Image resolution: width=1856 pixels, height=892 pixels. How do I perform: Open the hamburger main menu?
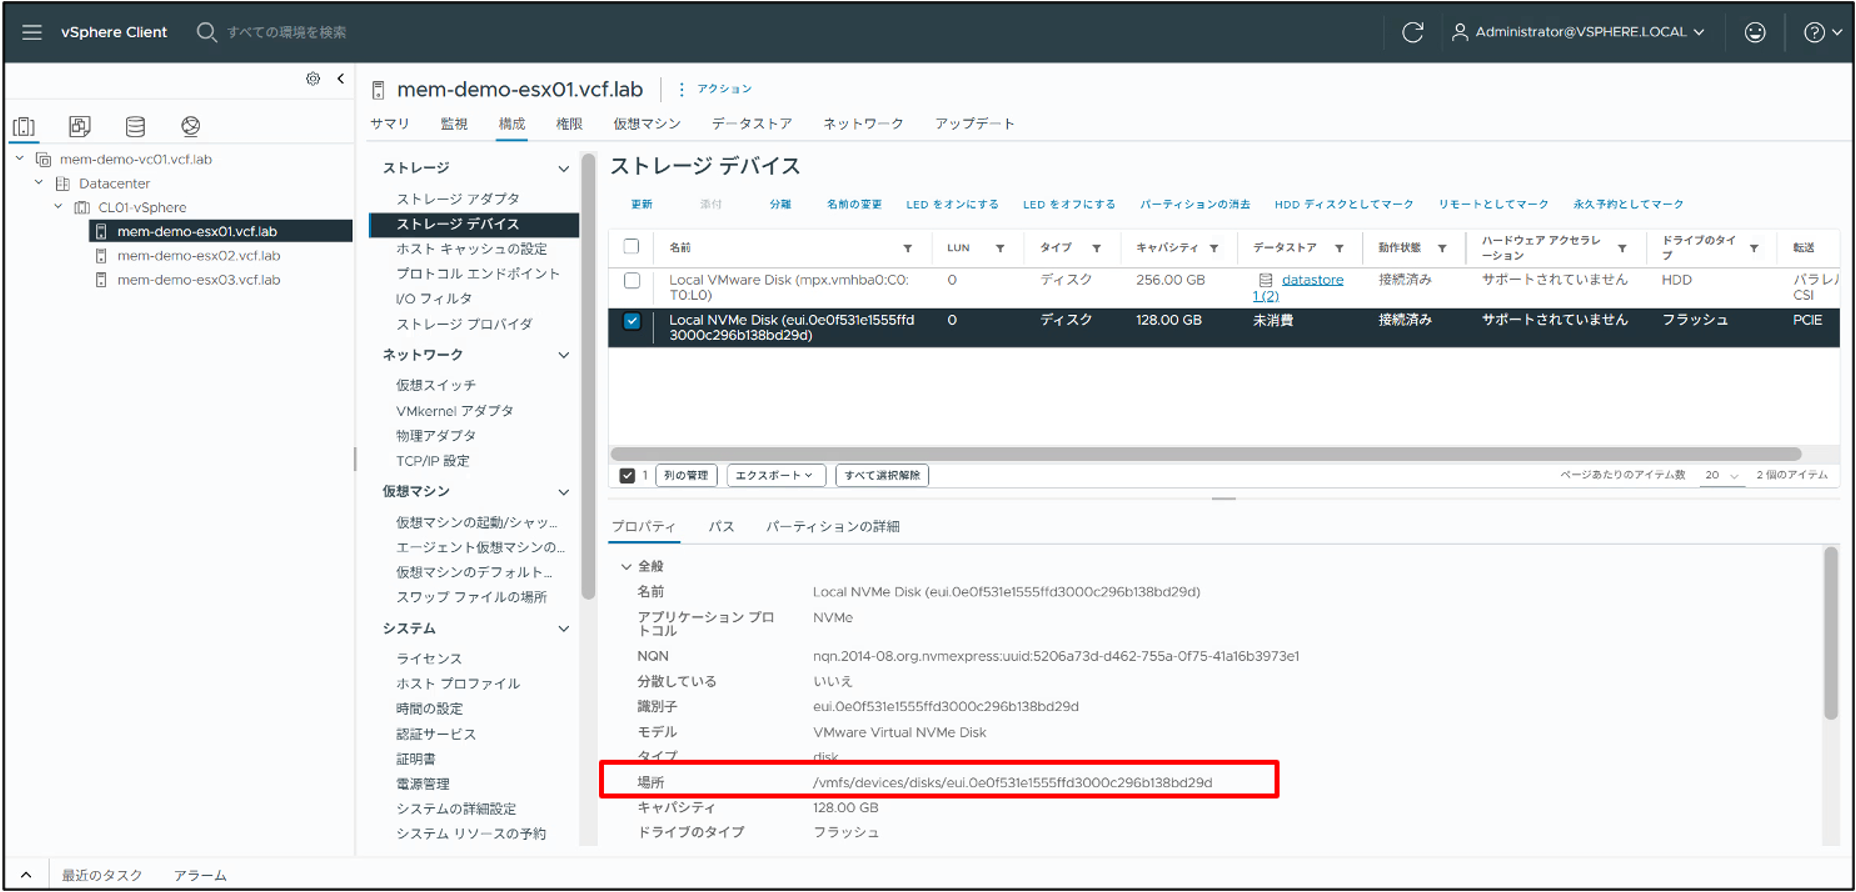point(32,32)
